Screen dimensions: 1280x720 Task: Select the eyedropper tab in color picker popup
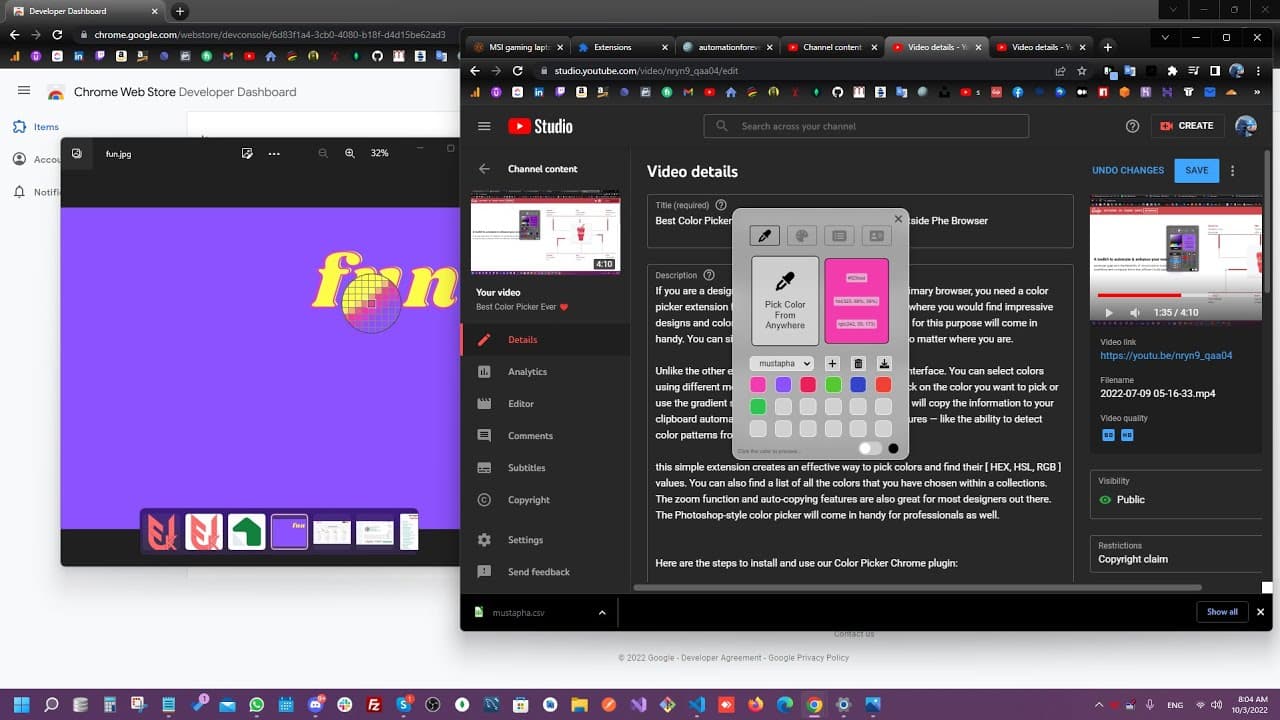(x=764, y=236)
